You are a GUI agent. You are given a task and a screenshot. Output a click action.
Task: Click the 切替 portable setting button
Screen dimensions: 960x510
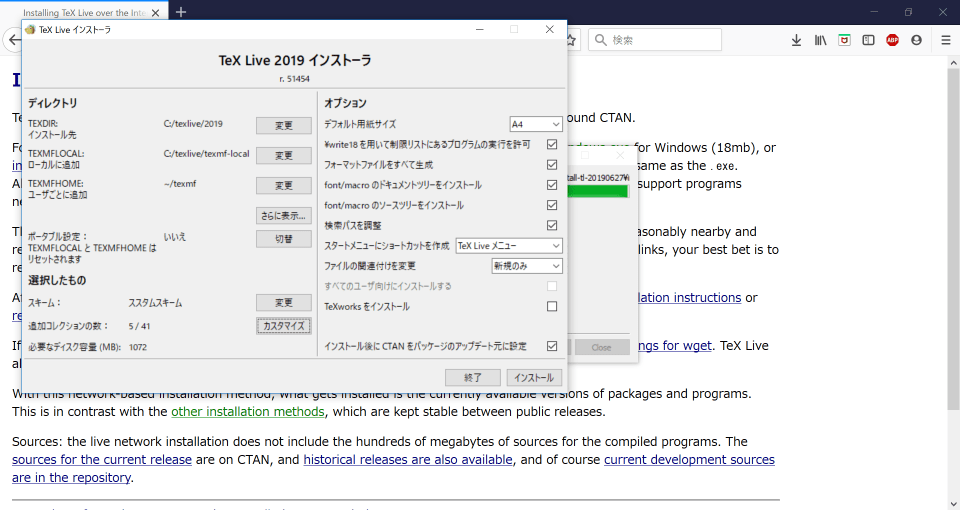pyautogui.click(x=283, y=239)
